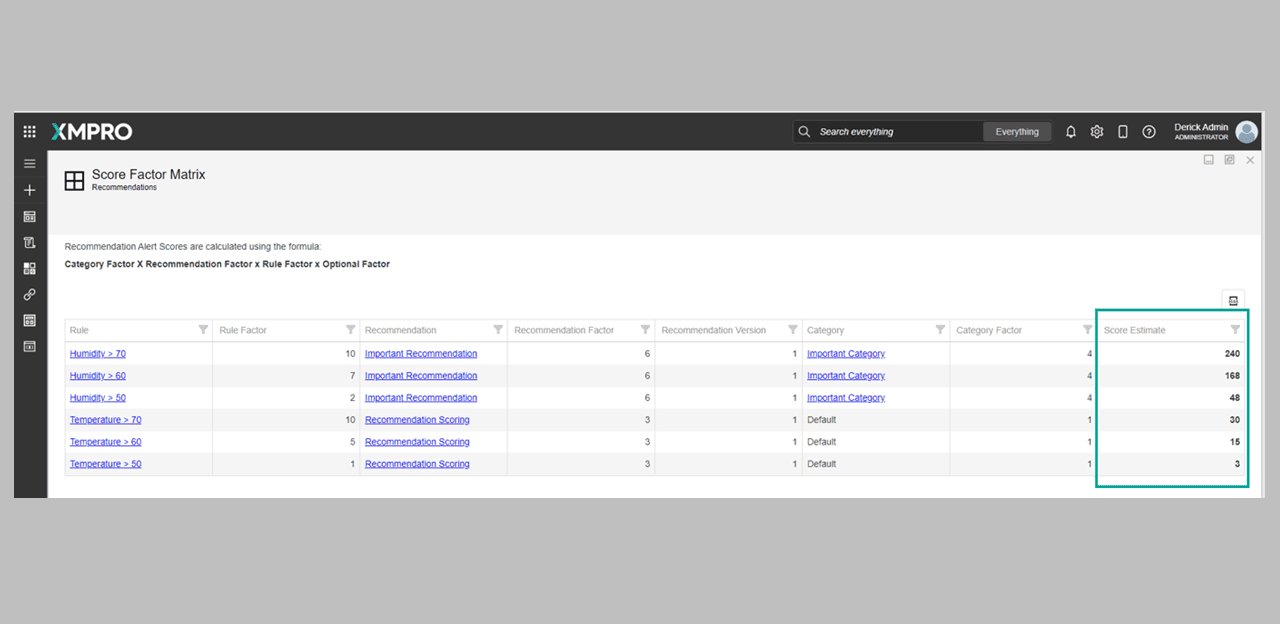This screenshot has height=624, width=1280.
Task: Click the plus icon in the left sidebar
Action: click(30, 190)
